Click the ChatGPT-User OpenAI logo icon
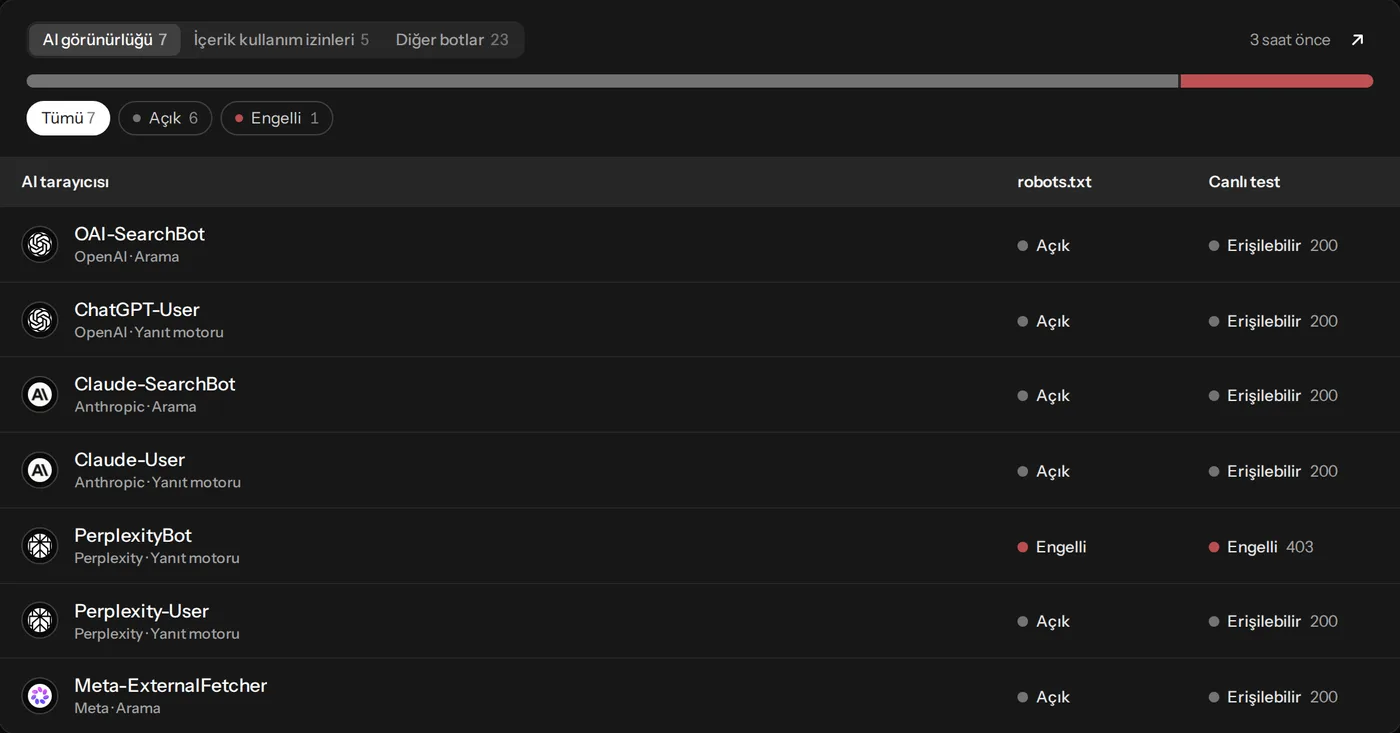The height and width of the screenshot is (733, 1400). coord(40,320)
